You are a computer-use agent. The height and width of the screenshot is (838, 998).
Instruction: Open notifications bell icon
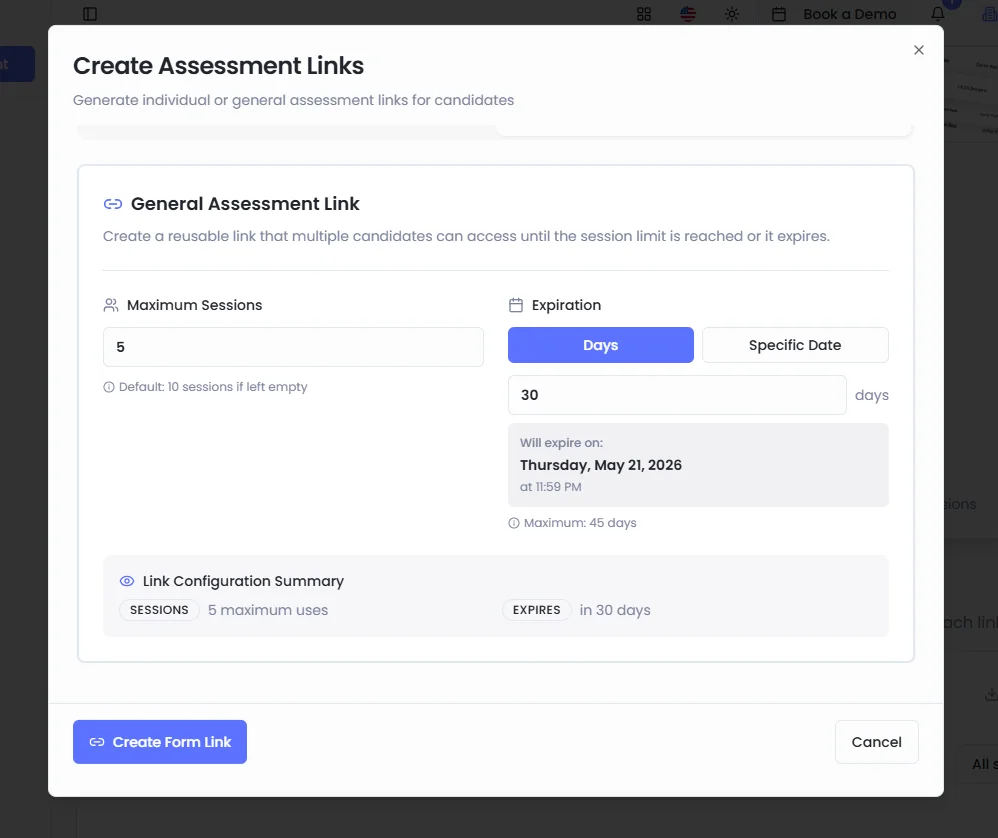pos(938,14)
